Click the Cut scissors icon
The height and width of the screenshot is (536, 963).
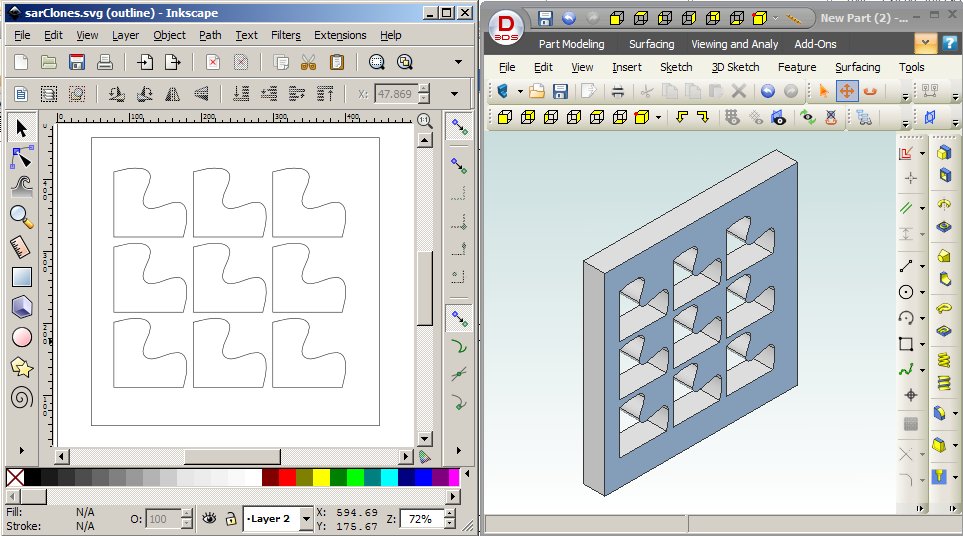pyautogui.click(x=309, y=62)
